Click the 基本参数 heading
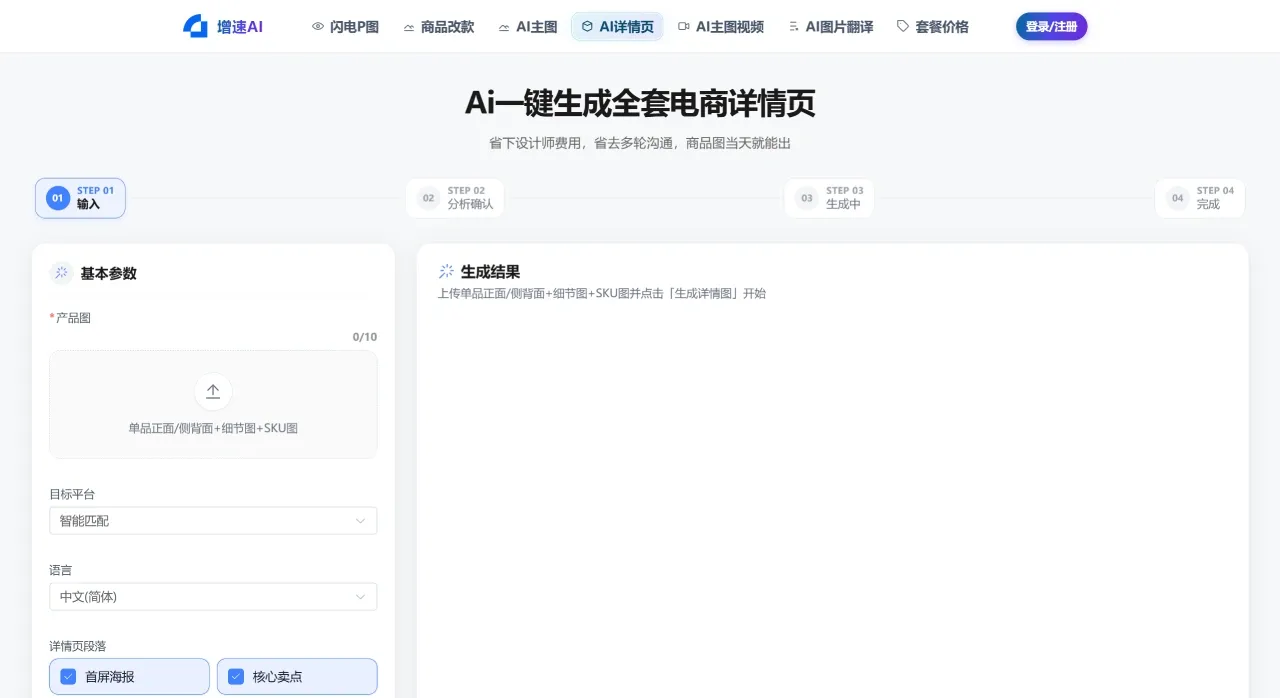1280x698 pixels. (109, 273)
